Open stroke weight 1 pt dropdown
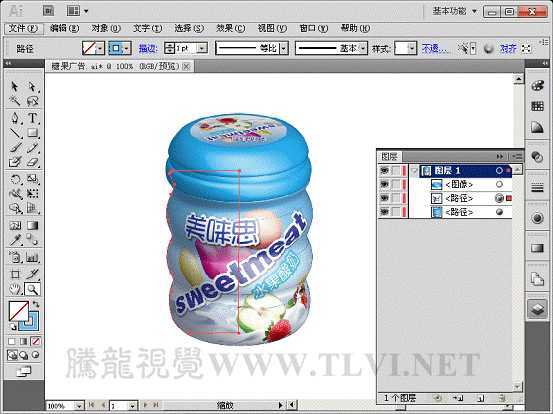 pos(202,48)
